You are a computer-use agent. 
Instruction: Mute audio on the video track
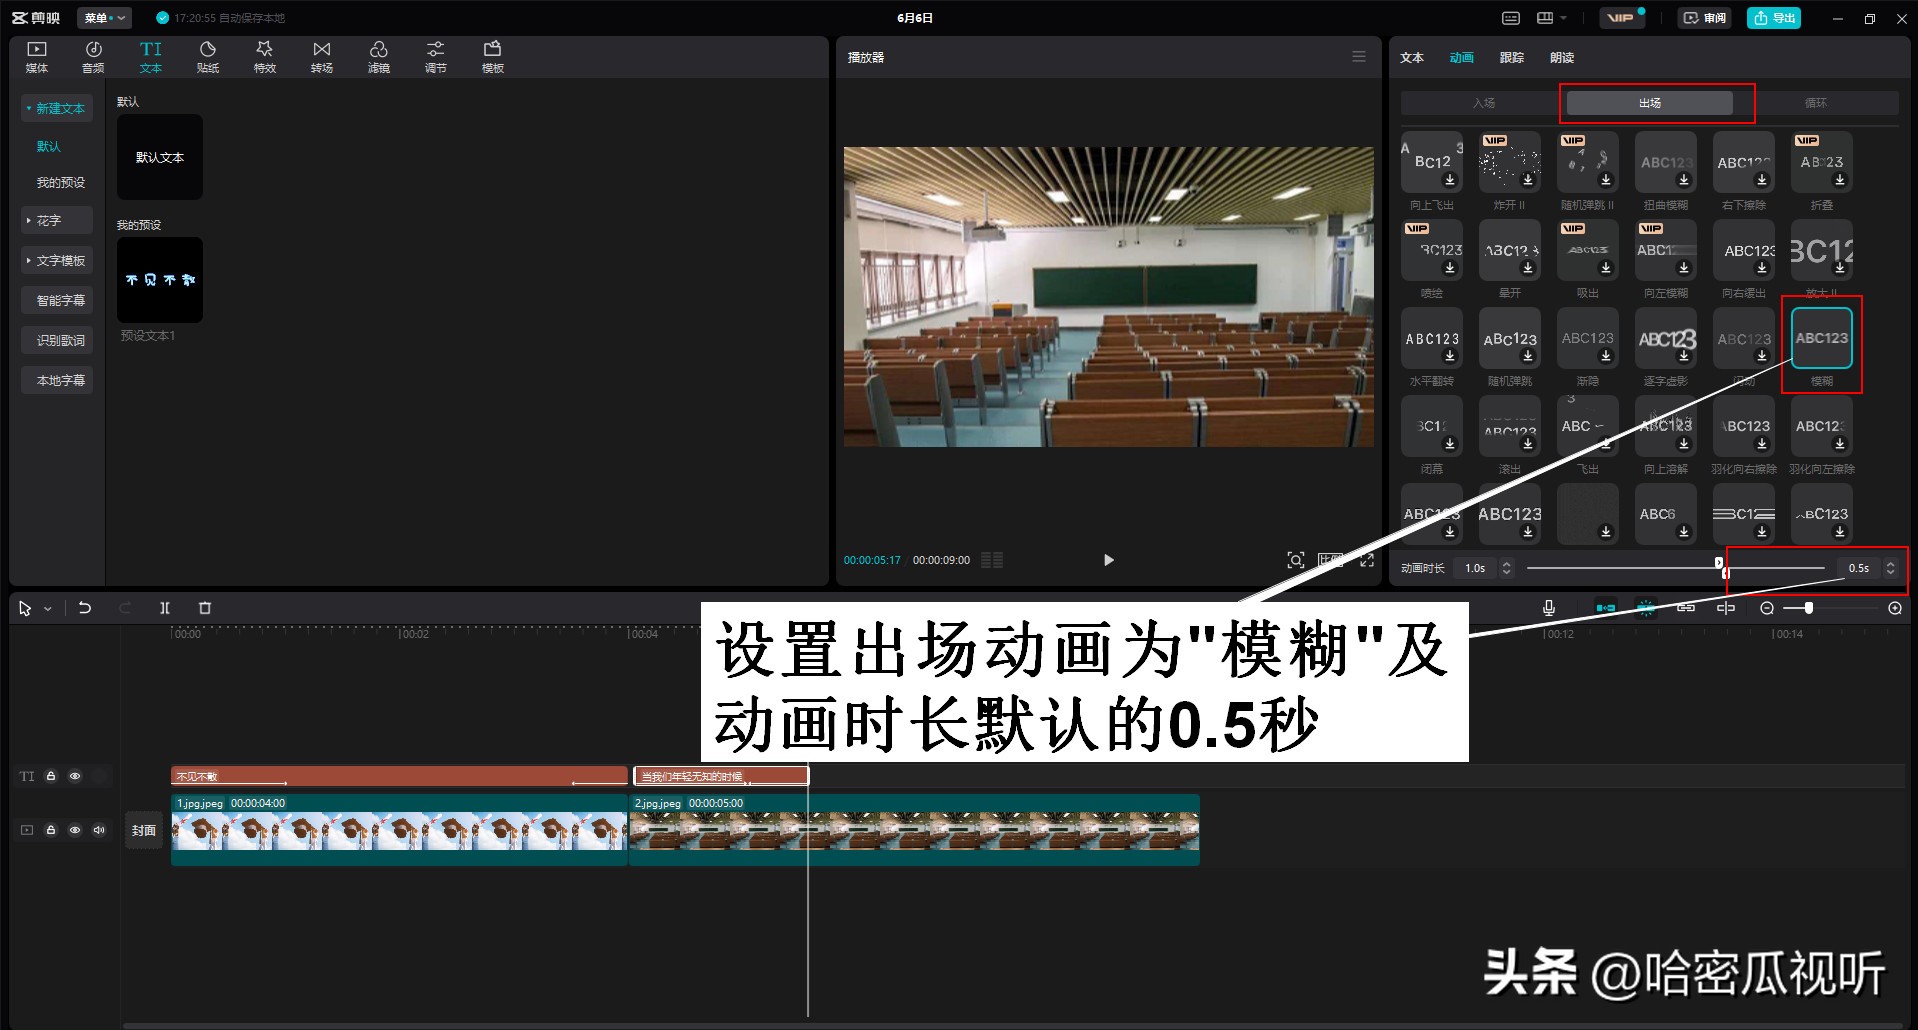[x=98, y=829]
